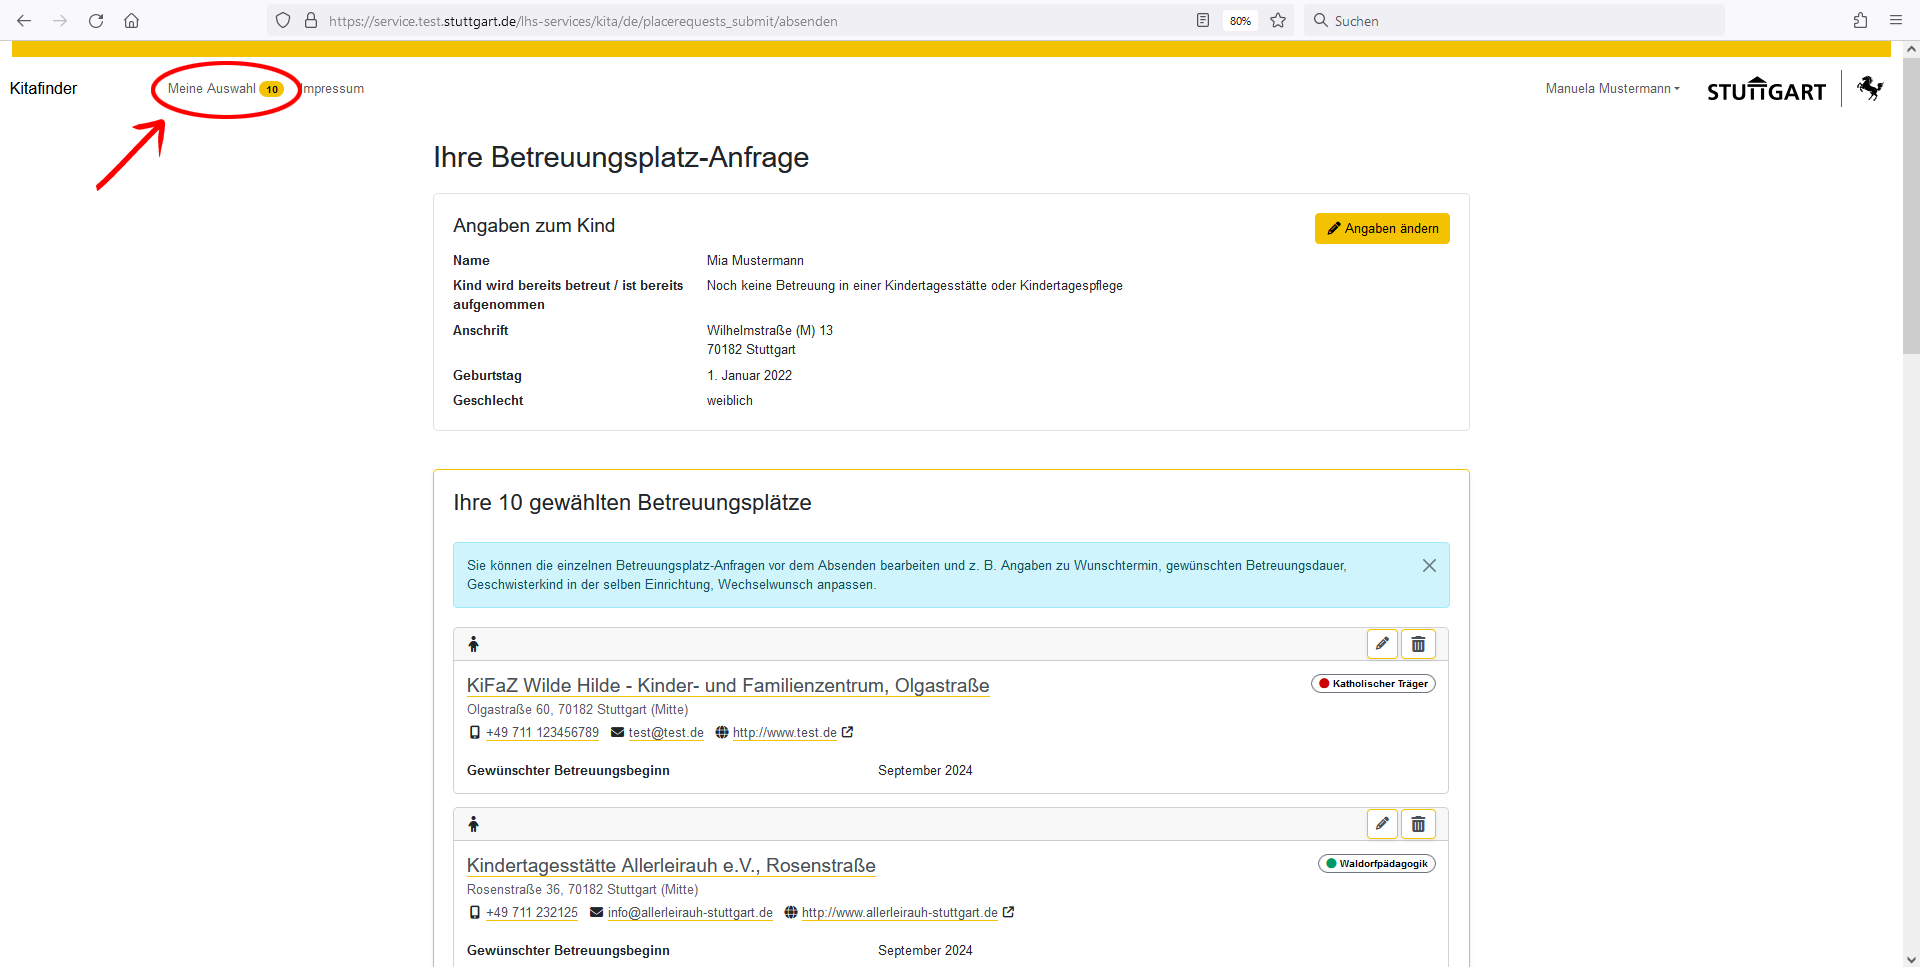Screen dimensions: 1920x967
Task: Call phone number +49 711 123456789
Action: pyautogui.click(x=542, y=733)
